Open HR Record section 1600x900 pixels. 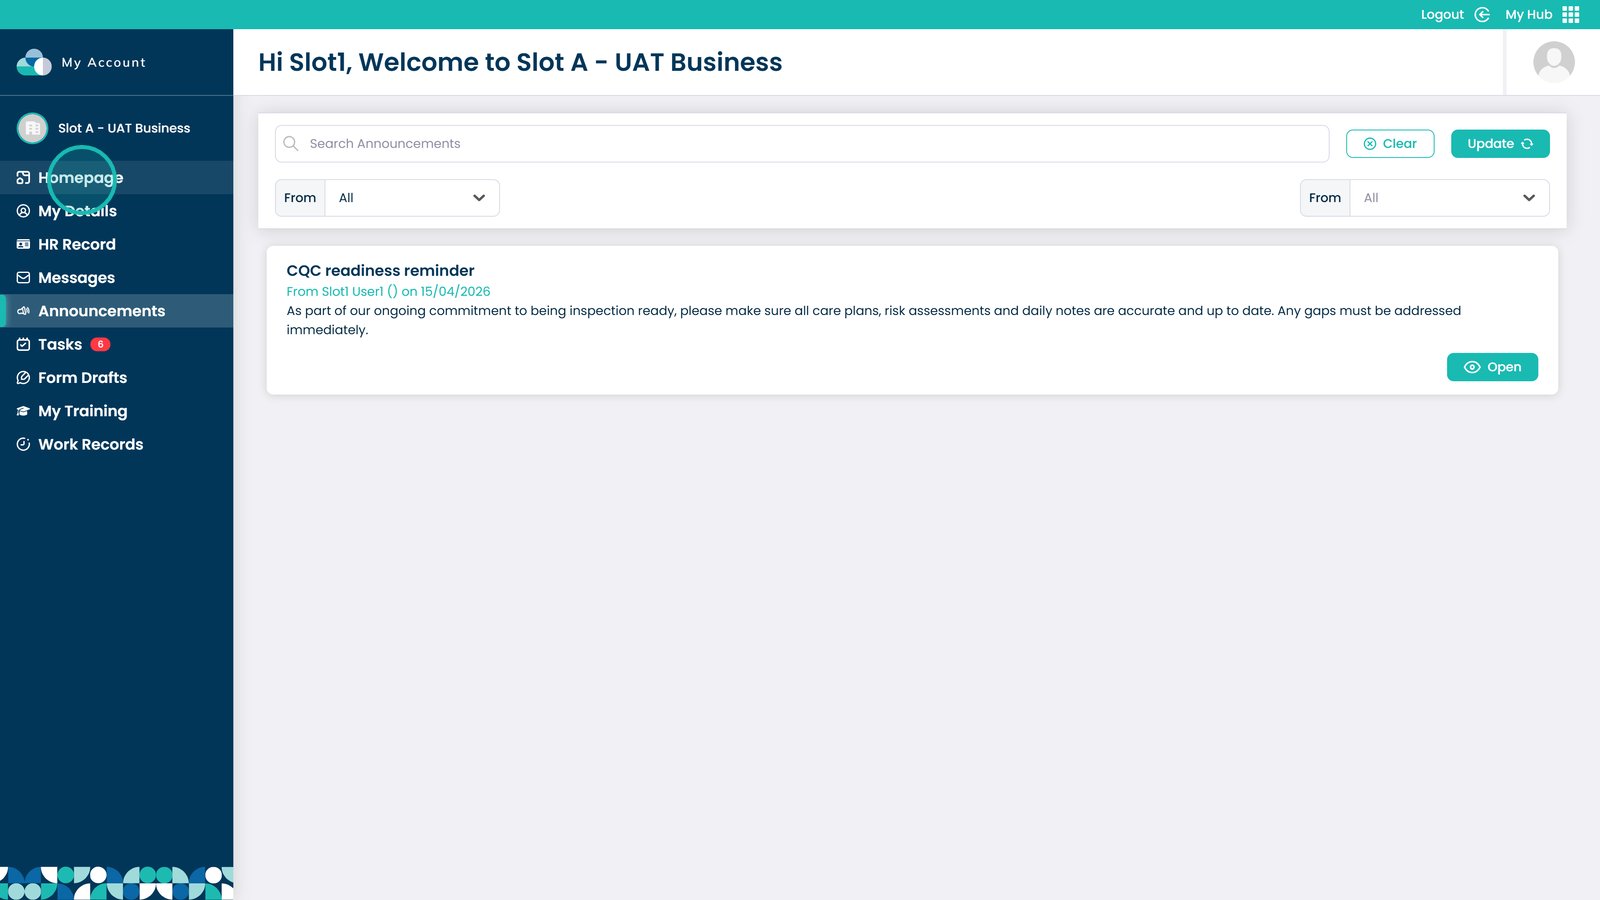point(116,244)
